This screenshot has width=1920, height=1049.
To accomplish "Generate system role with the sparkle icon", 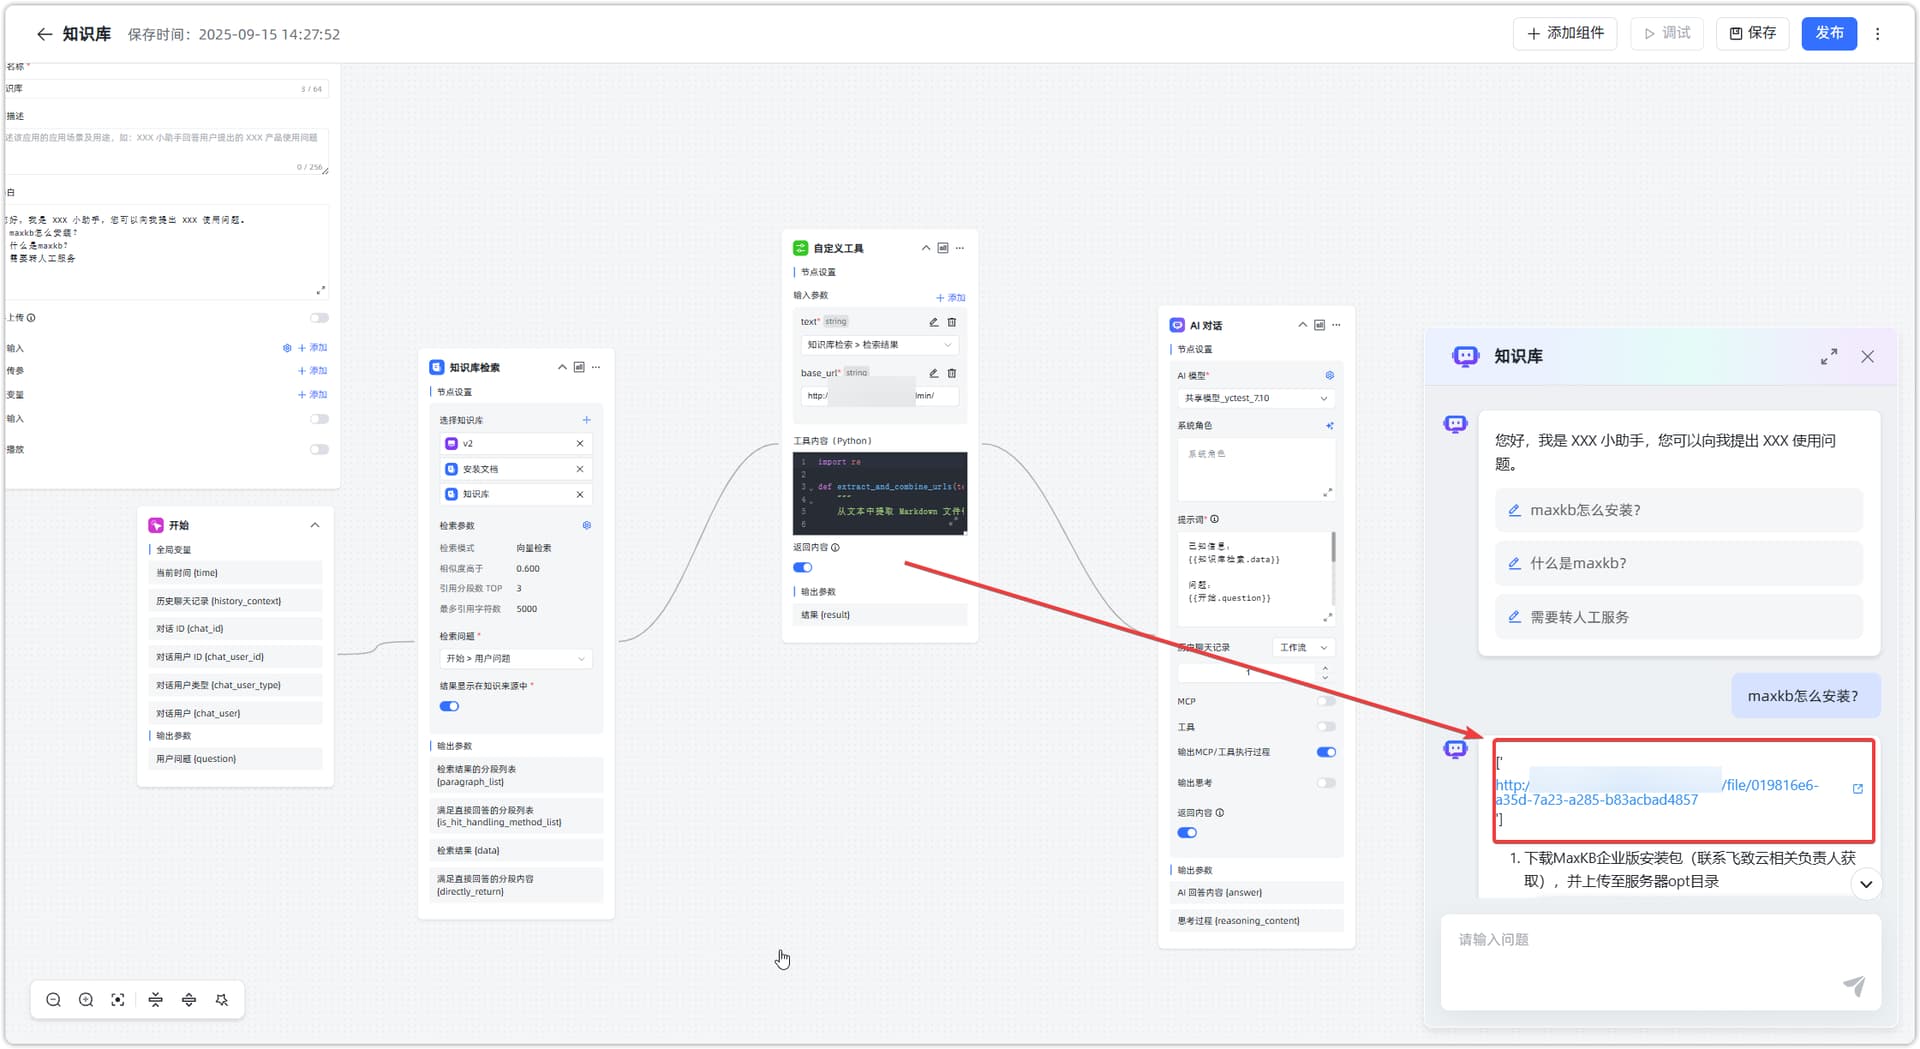I will click(1330, 425).
